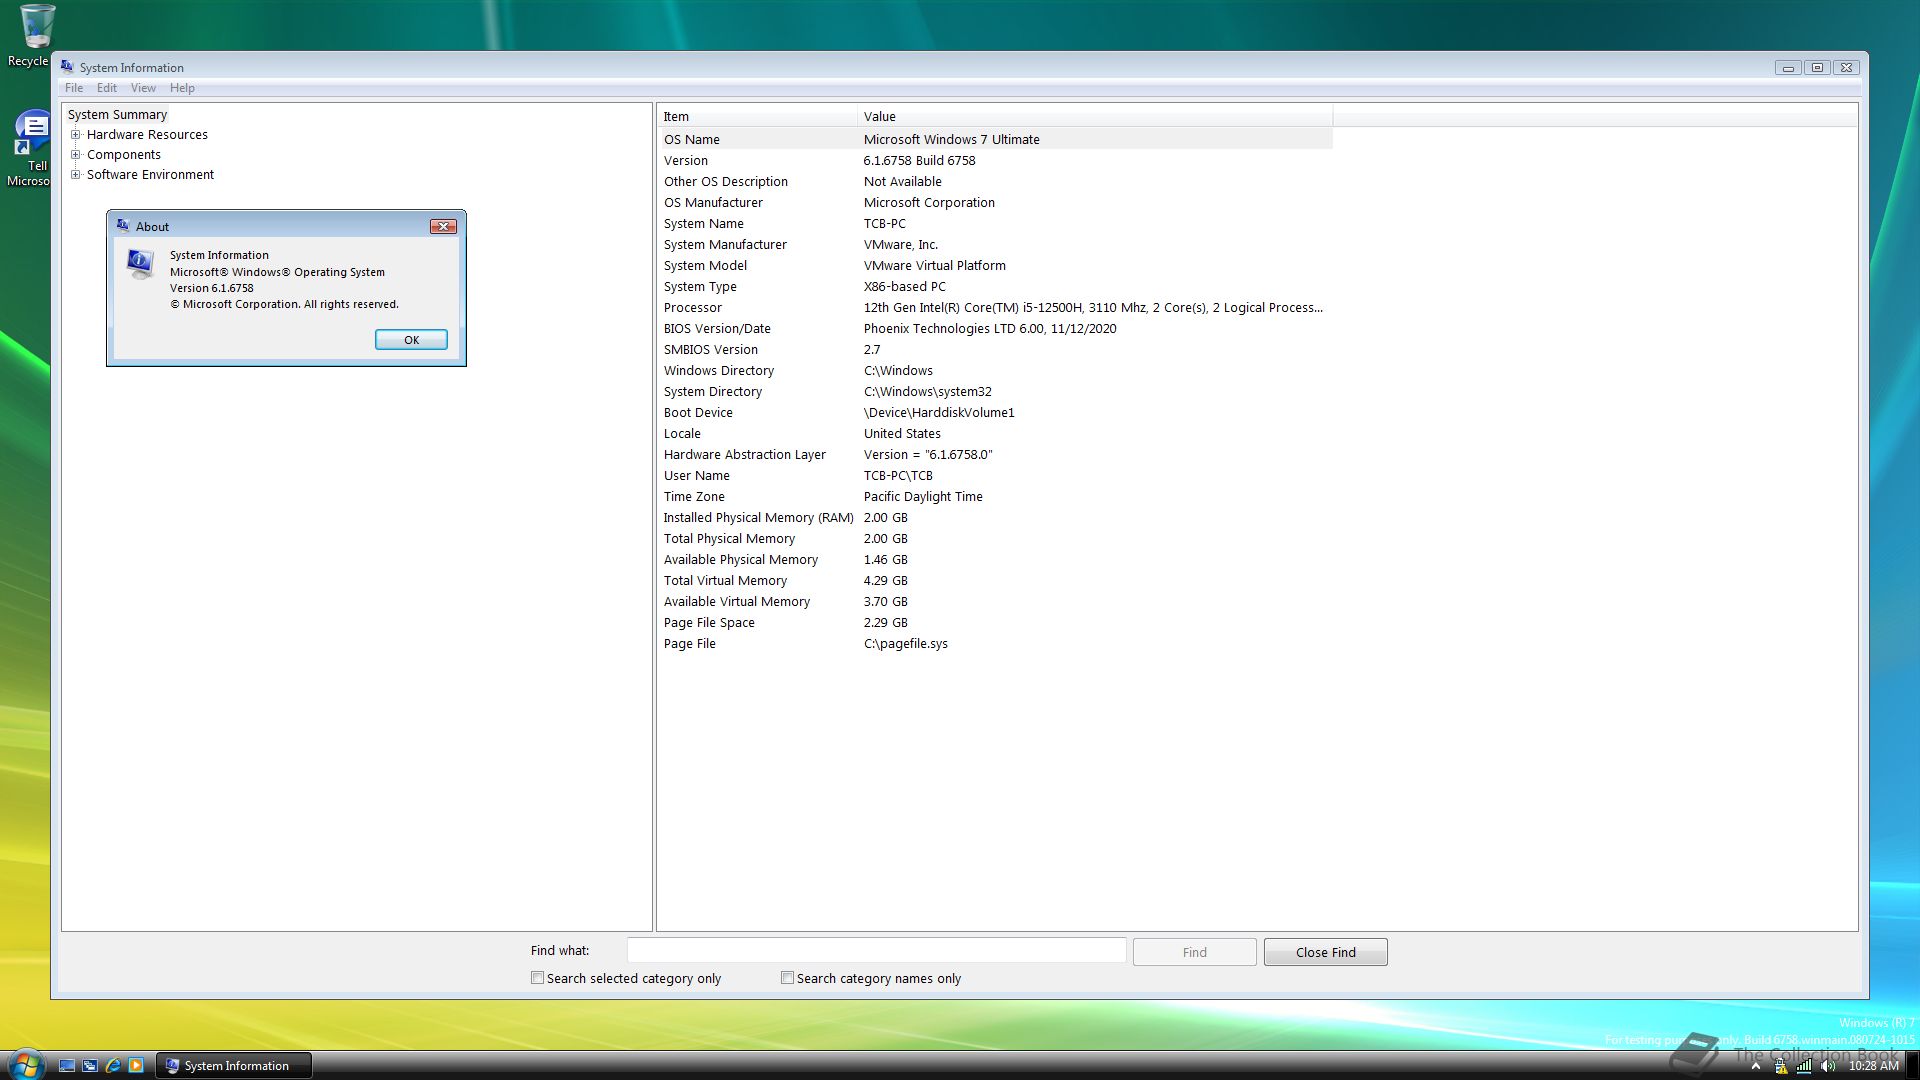
Task: Select System Summary tree node
Action: (117, 115)
